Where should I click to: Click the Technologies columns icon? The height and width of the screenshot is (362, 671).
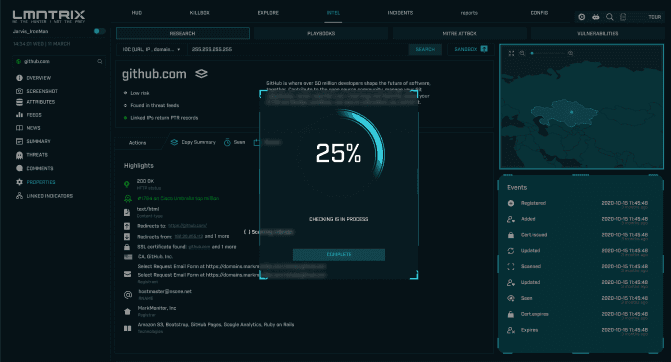click(x=128, y=328)
